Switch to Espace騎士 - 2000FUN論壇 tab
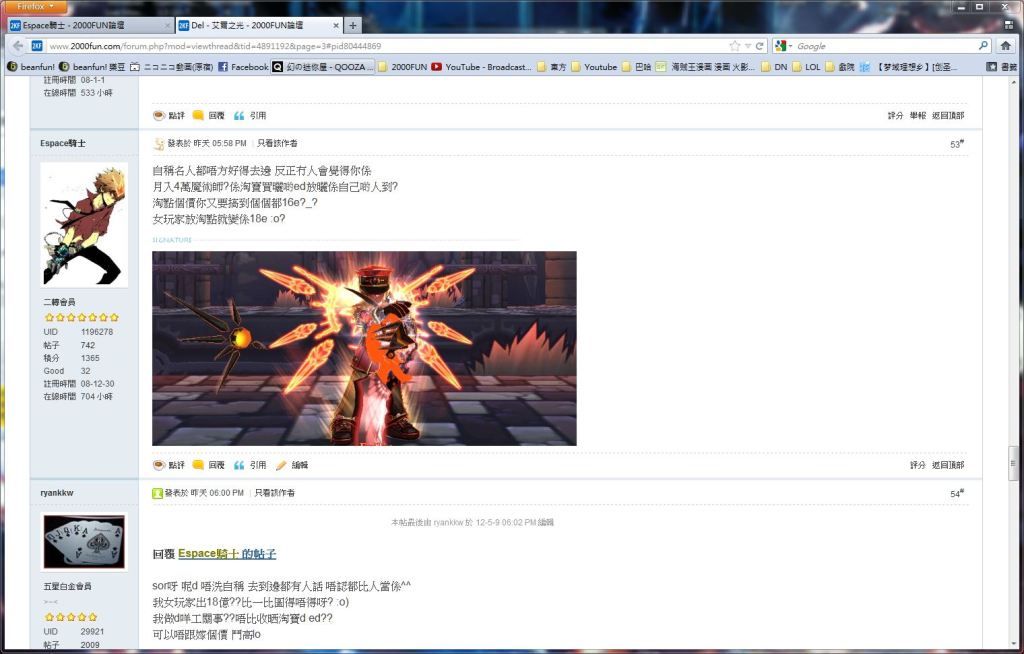Viewport: 1024px width, 654px height. click(x=88, y=25)
